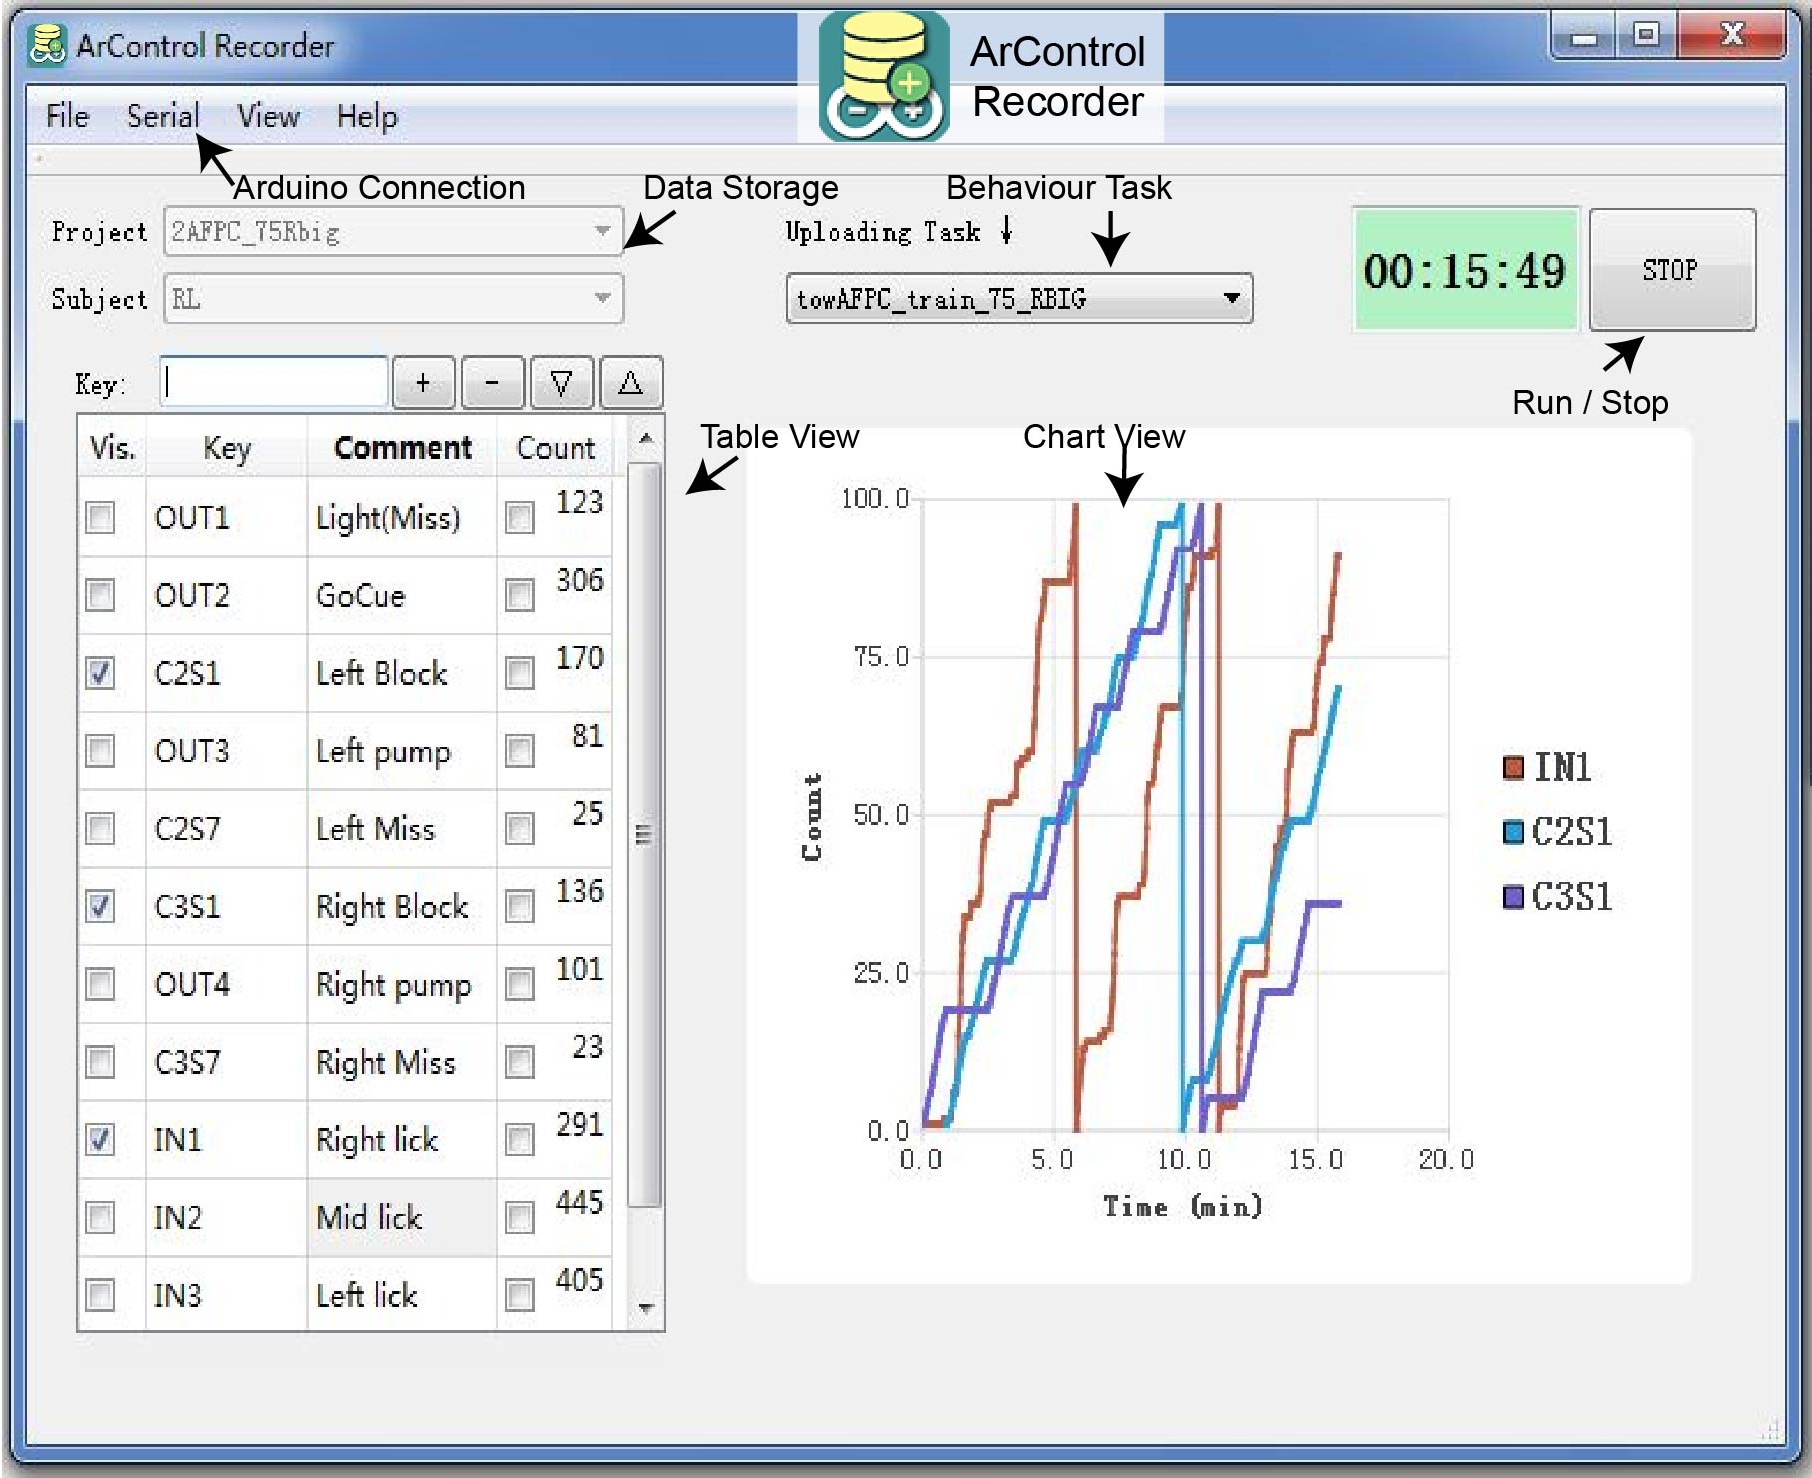The height and width of the screenshot is (1478, 1812).
Task: Click the count value 445
Action: (x=580, y=1202)
